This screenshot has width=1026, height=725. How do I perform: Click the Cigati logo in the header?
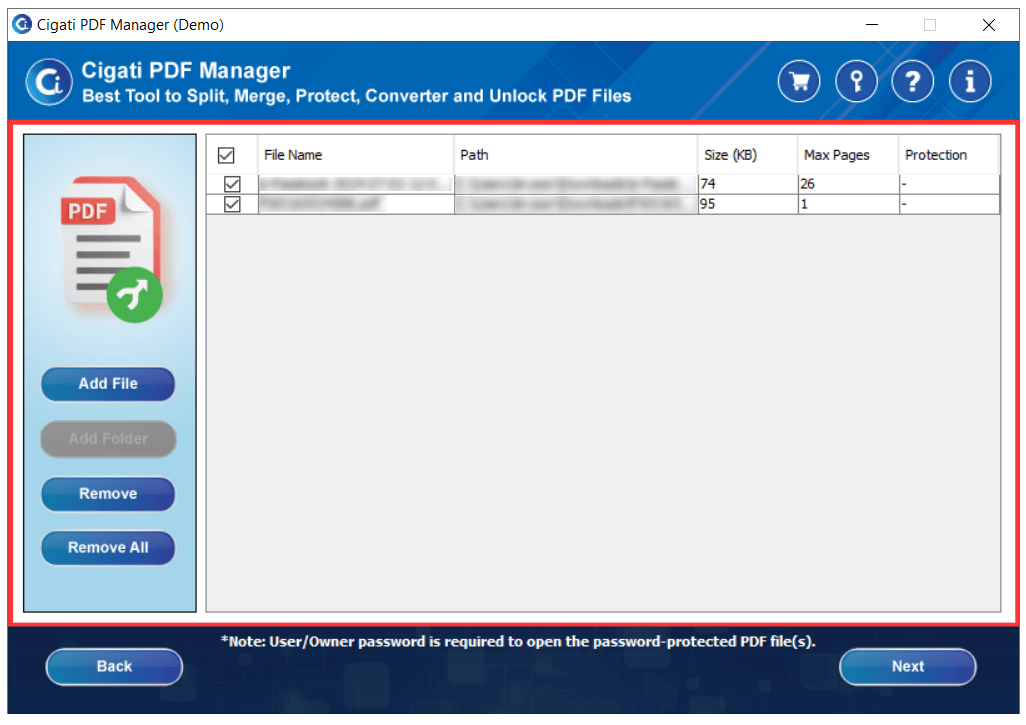pyautogui.click(x=49, y=82)
